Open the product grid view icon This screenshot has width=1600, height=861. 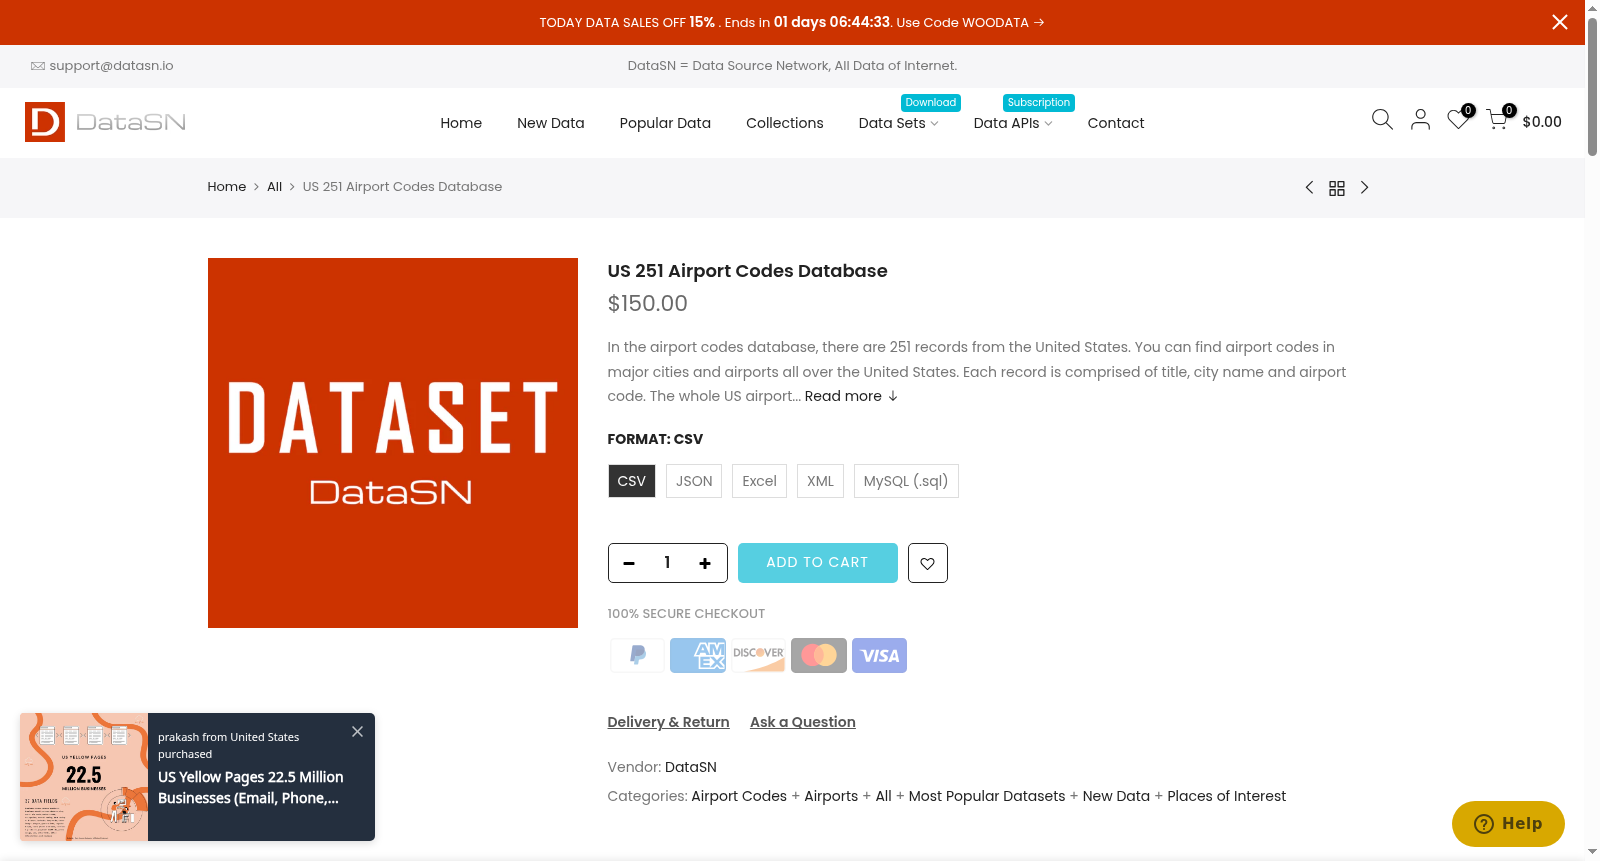point(1337,188)
